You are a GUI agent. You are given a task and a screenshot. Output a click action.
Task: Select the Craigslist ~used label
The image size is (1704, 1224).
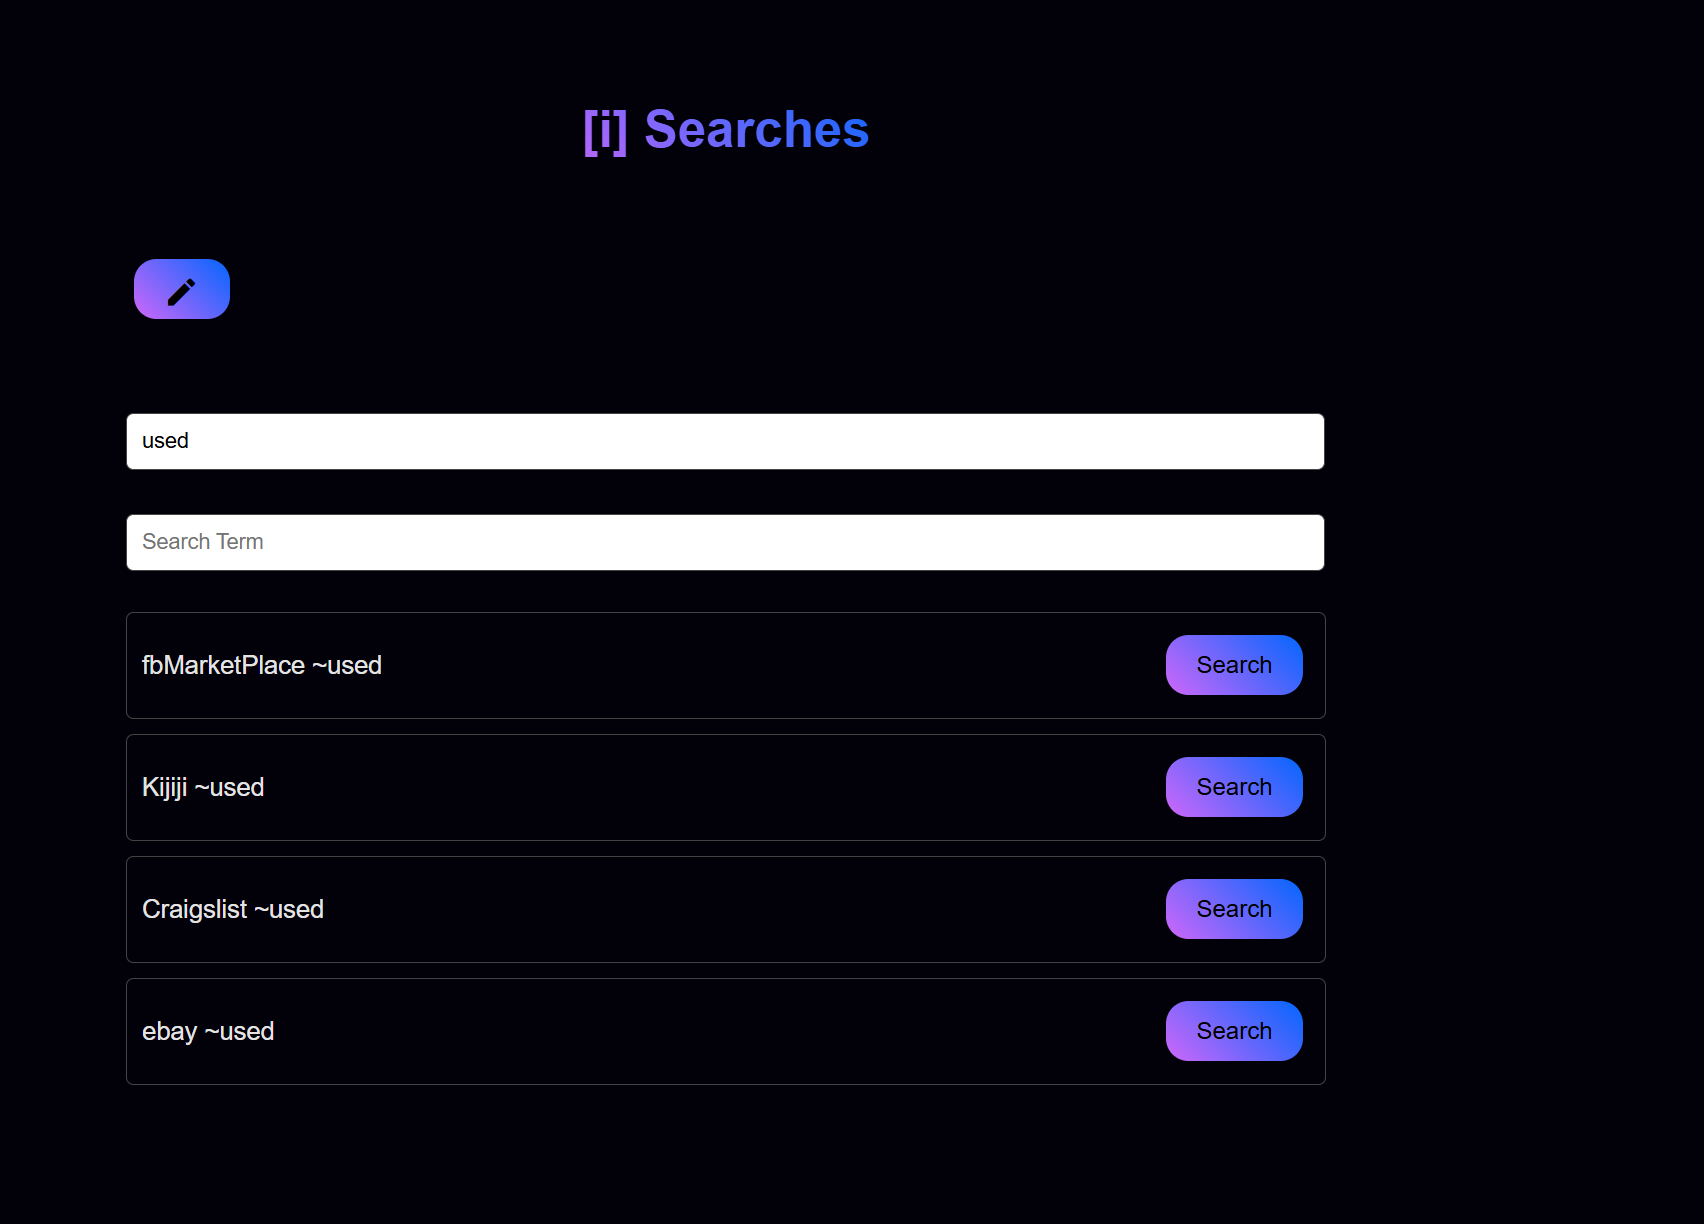click(233, 909)
